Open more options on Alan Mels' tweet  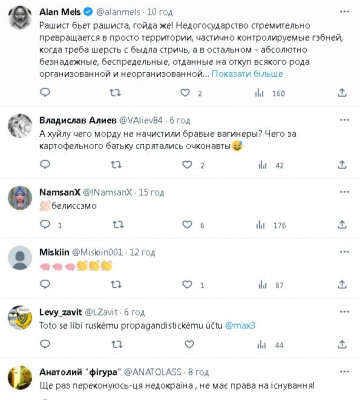click(344, 12)
